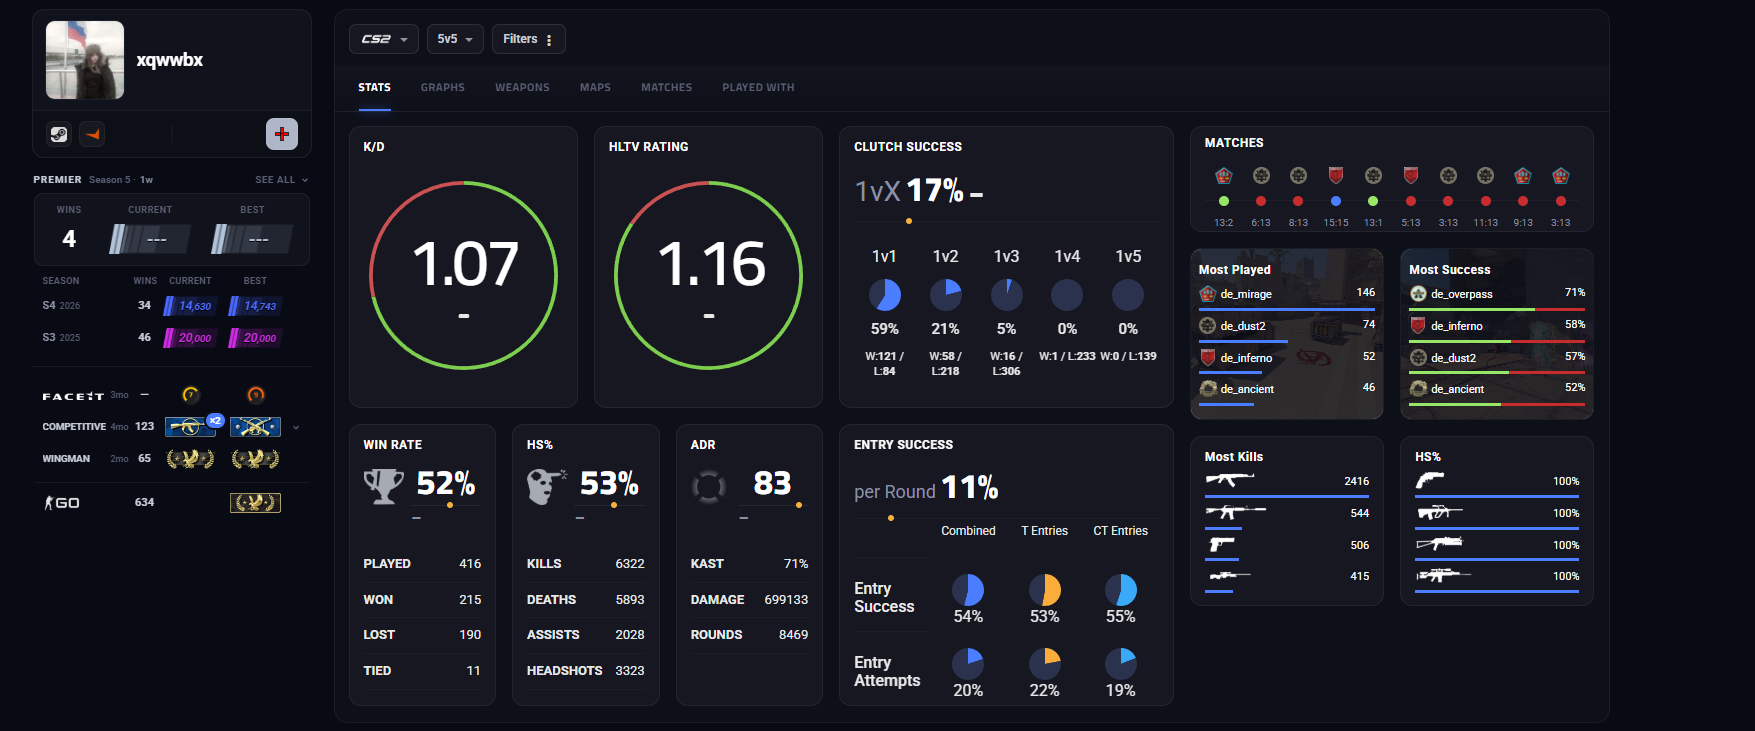Open the WEAPONS tab
1755x731 pixels.
[x=522, y=88]
